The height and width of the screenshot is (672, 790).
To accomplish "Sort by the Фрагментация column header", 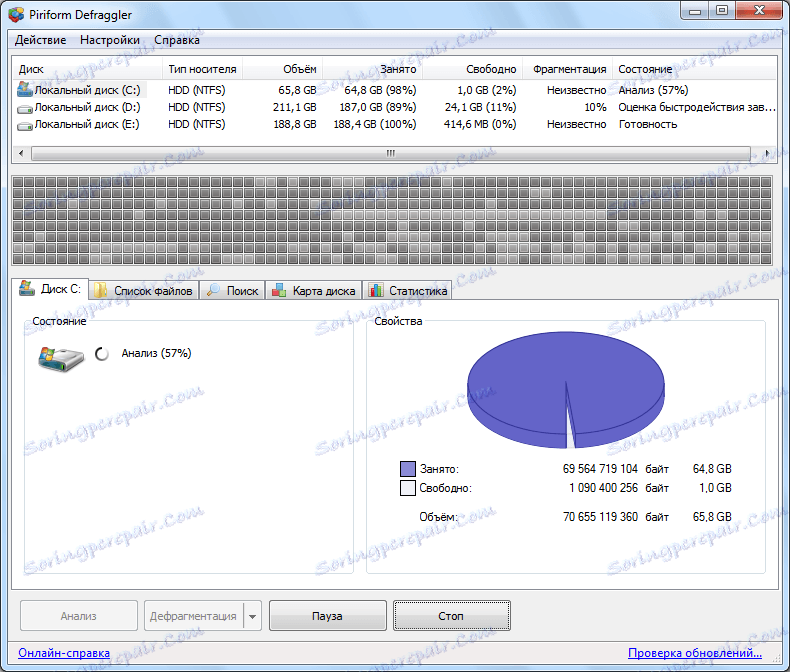I will point(567,69).
